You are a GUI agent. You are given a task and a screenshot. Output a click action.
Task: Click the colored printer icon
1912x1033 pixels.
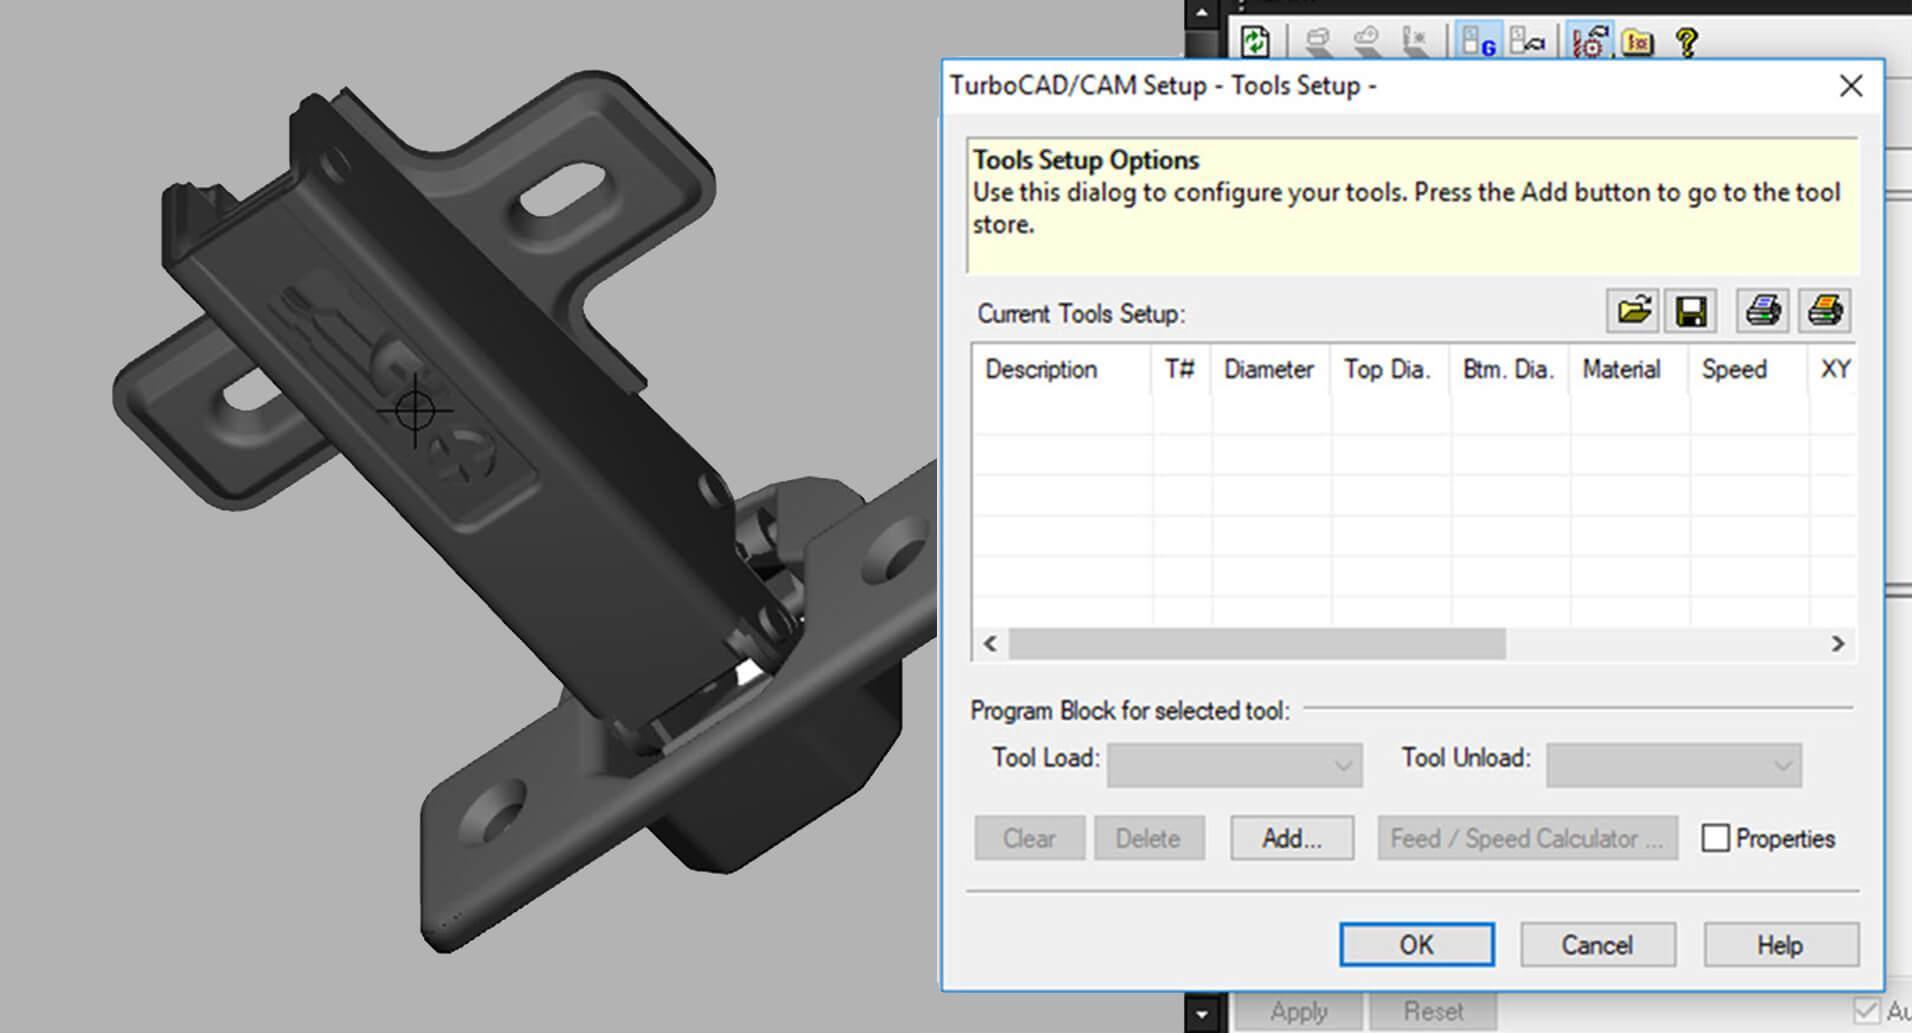(1825, 311)
